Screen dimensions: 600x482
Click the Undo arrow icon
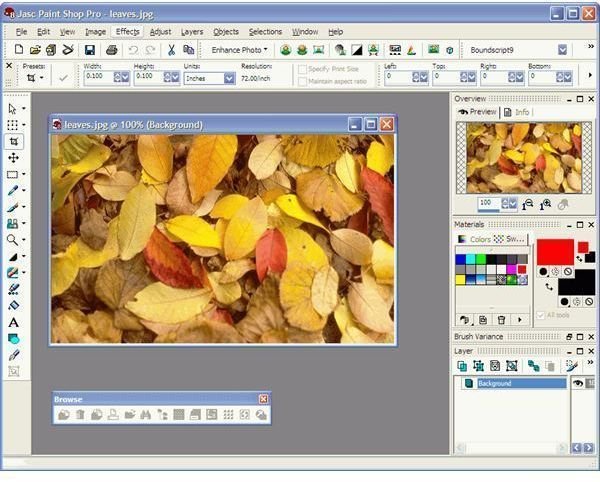coord(133,49)
